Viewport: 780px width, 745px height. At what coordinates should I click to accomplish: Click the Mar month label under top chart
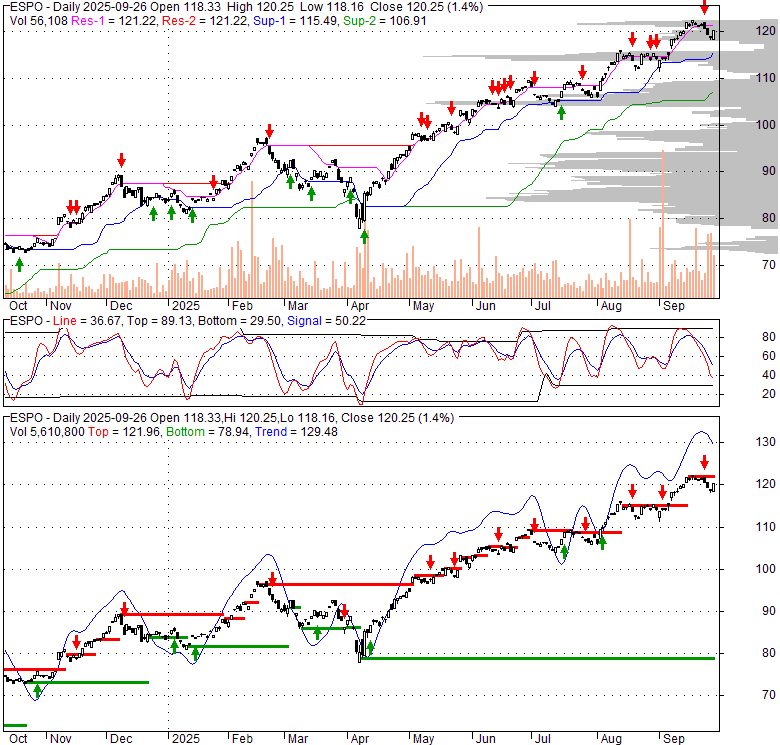point(298,306)
